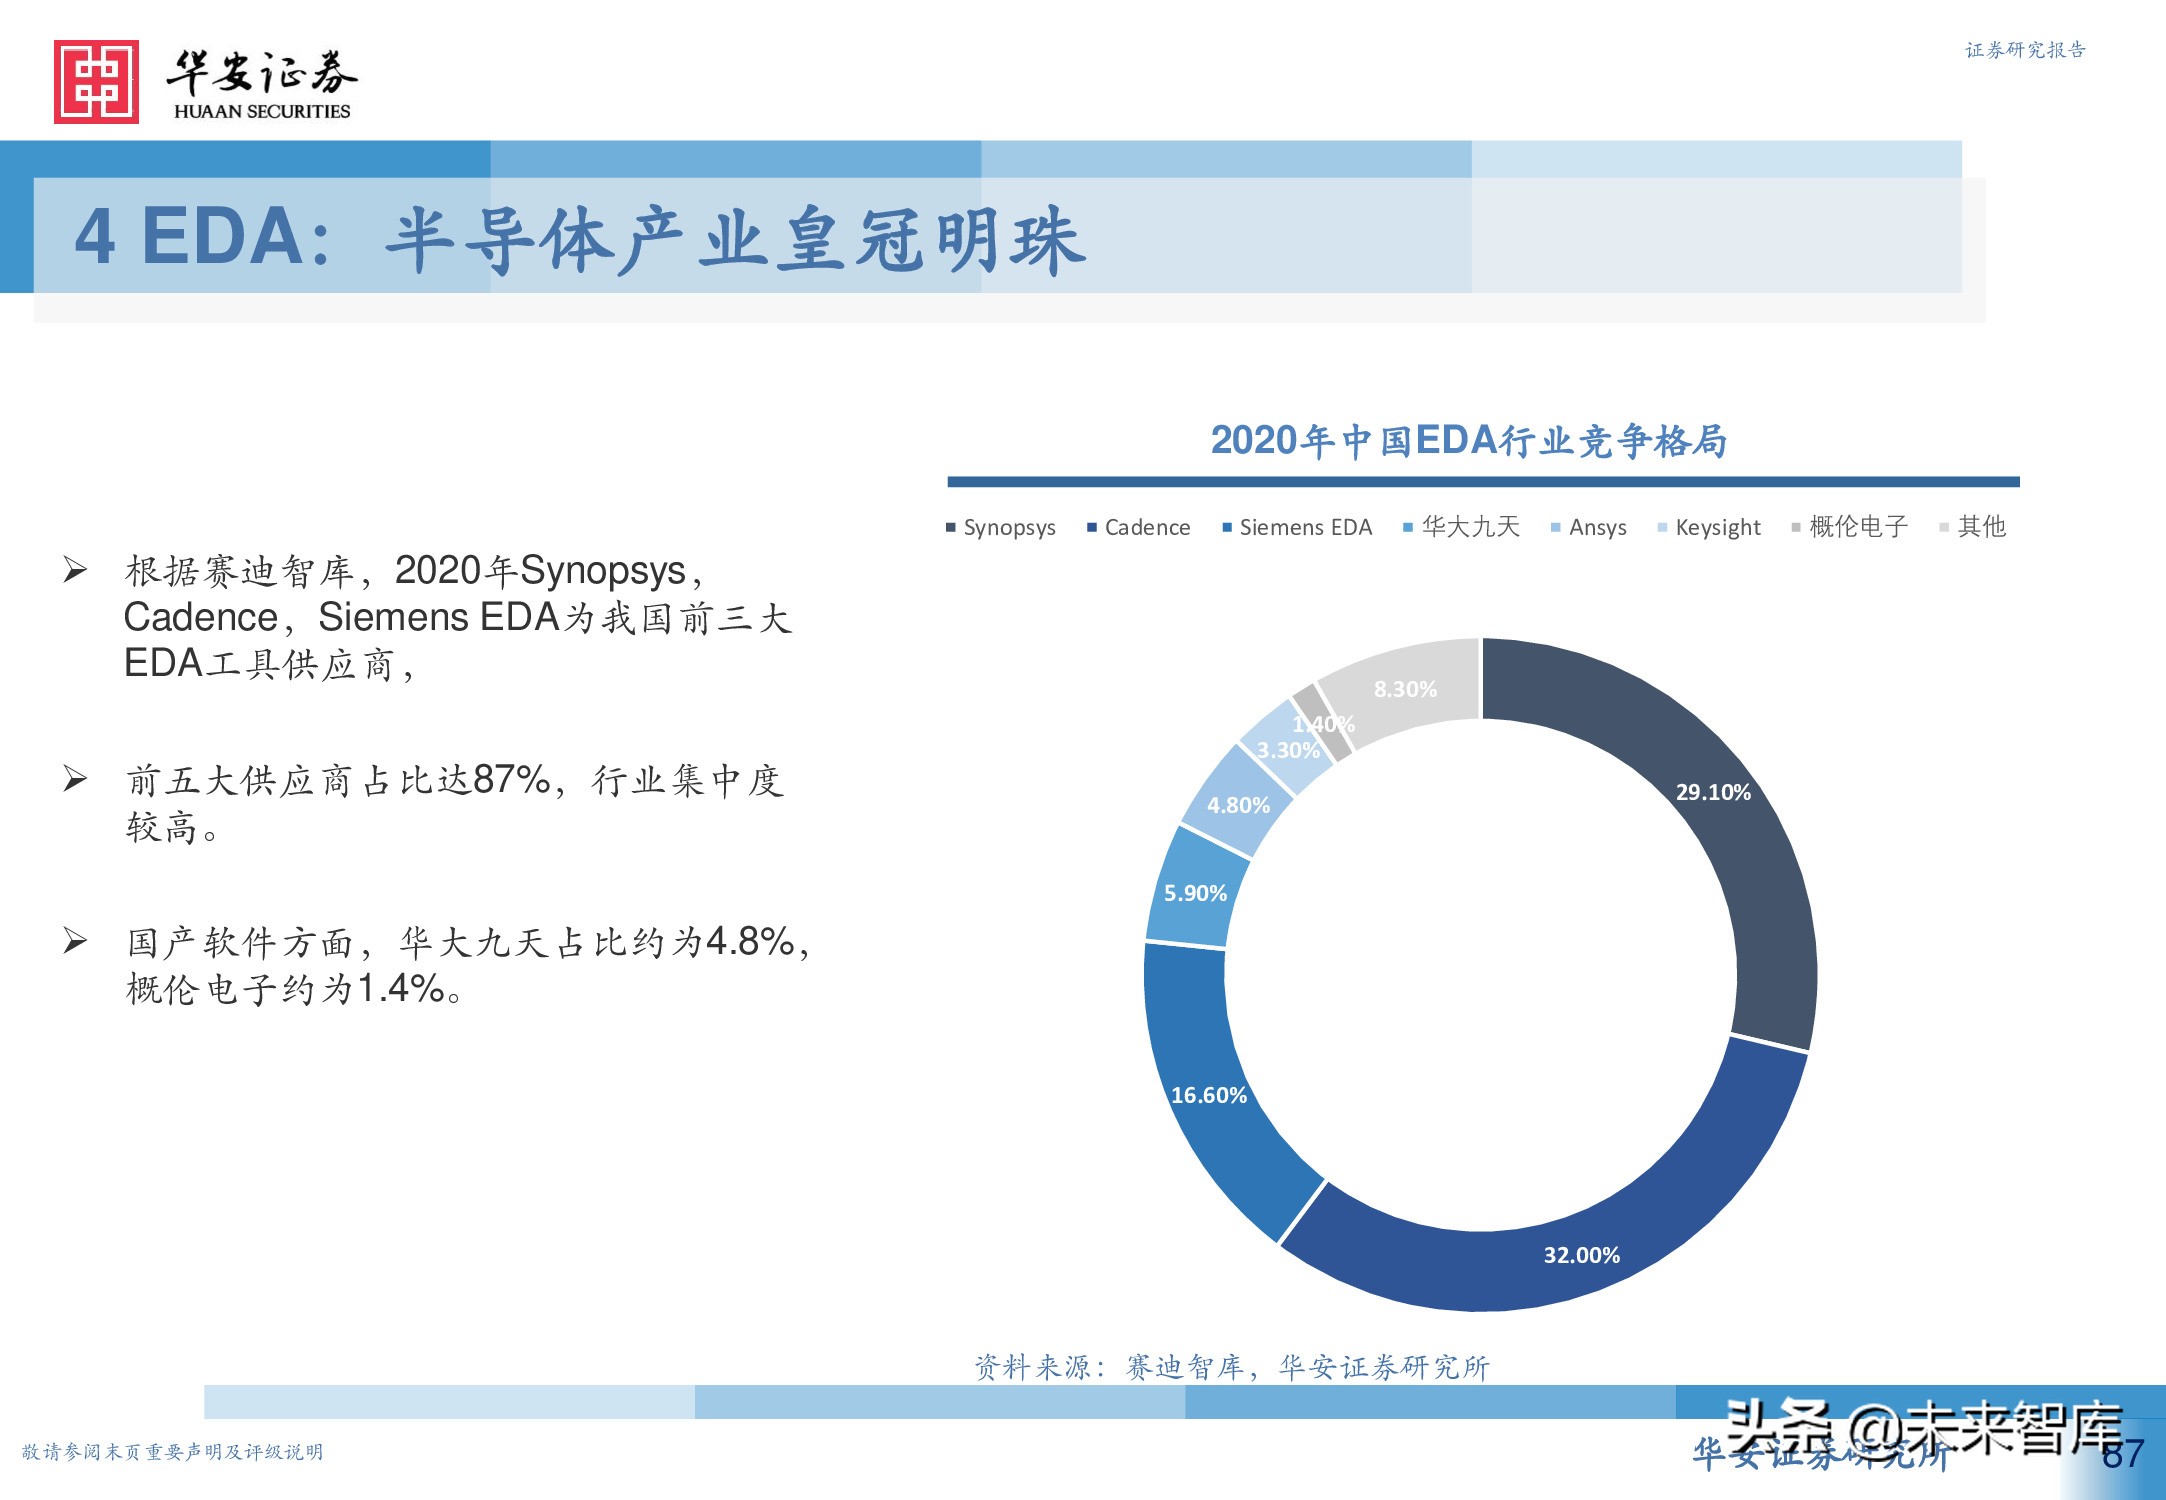The height and width of the screenshot is (1500, 2166).
Task: Click the text line Cadence, Siemens EDA为我国前三大
Action: pos(457,618)
